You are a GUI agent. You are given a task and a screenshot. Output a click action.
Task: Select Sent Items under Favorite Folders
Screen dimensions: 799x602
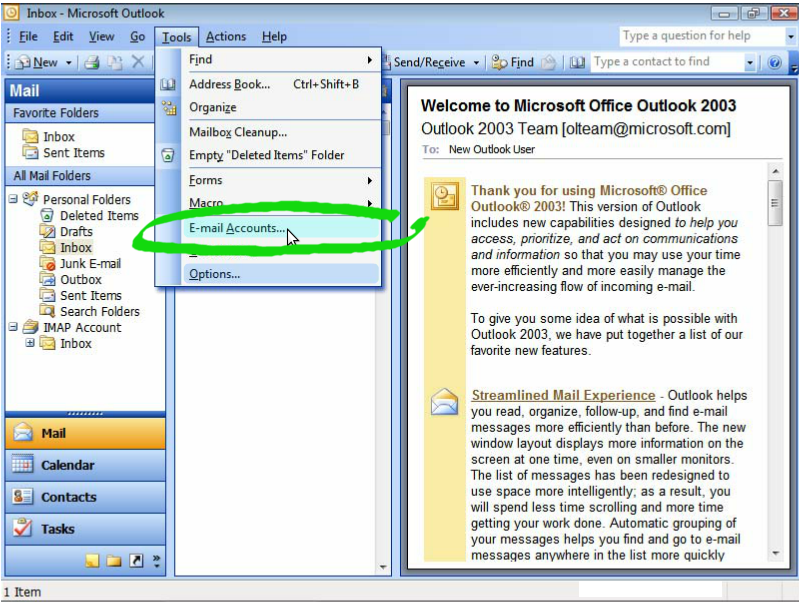73,153
